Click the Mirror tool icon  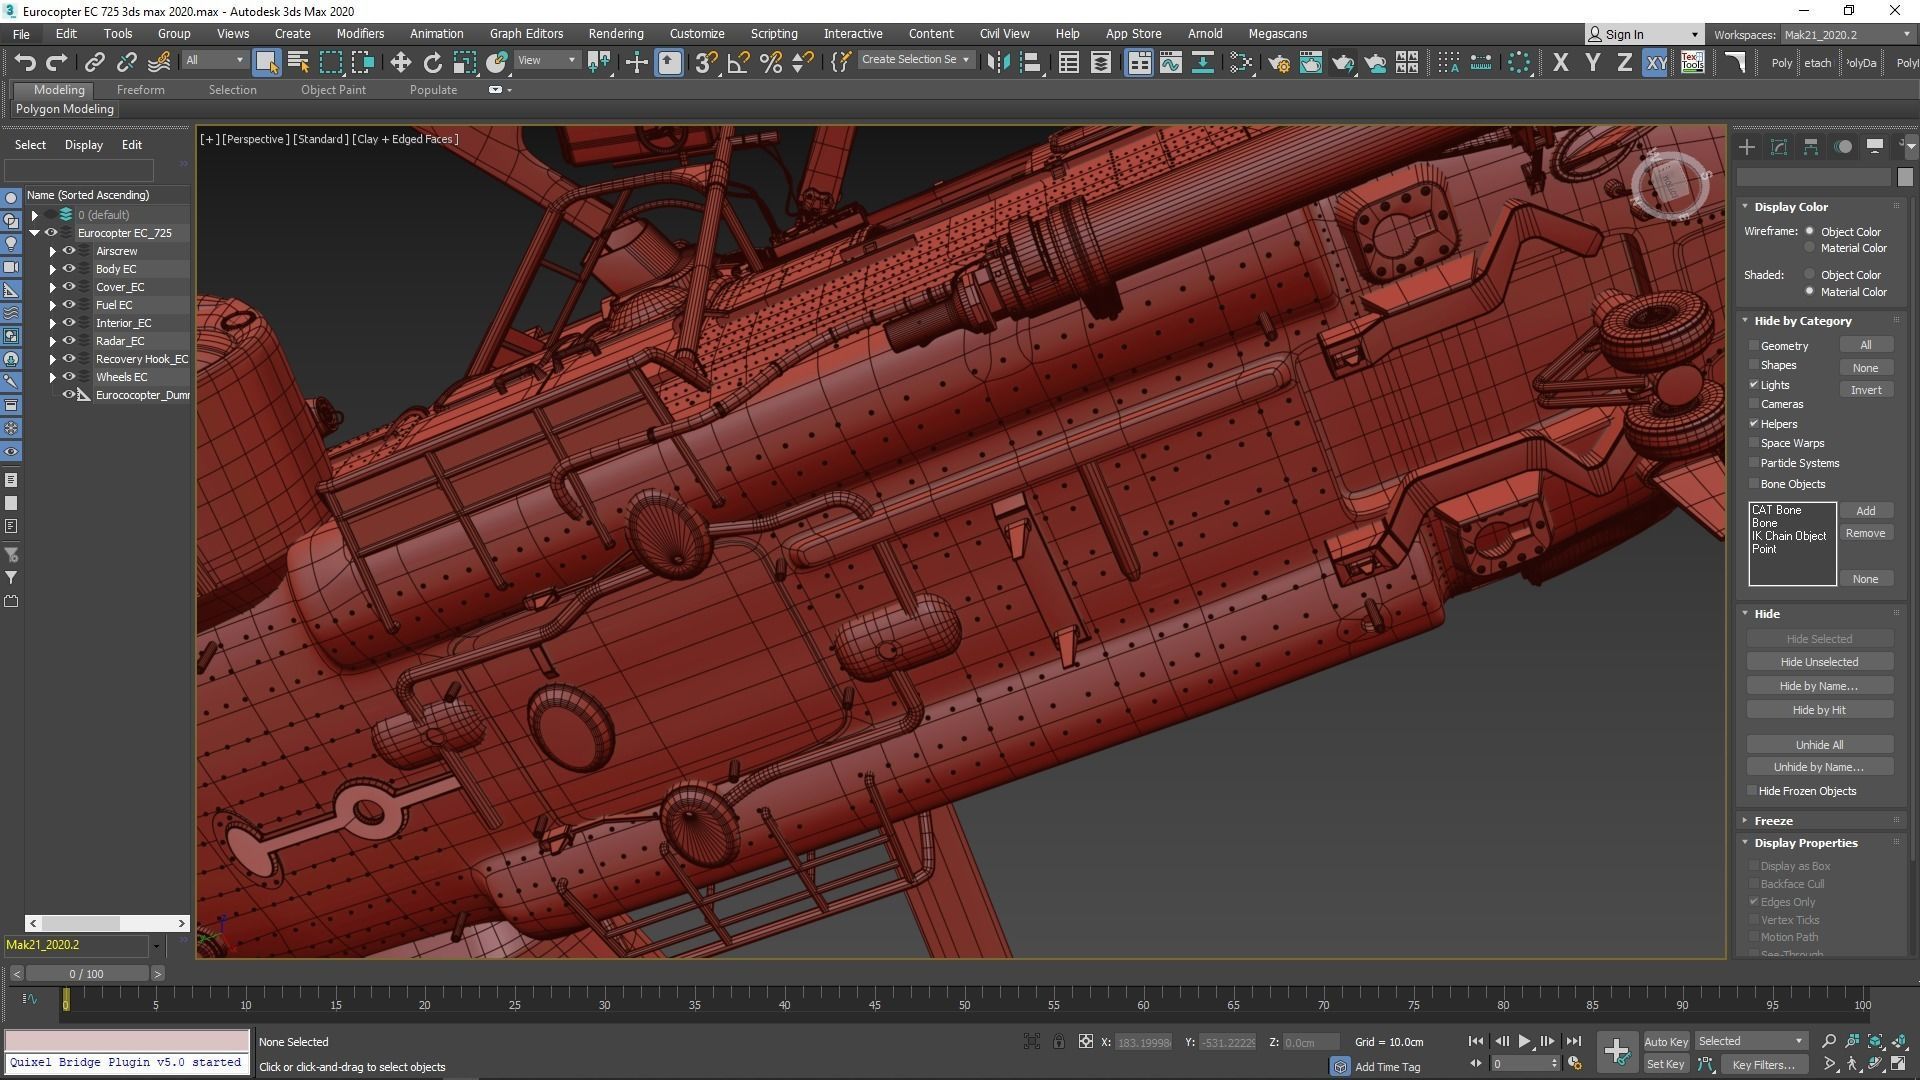(x=998, y=63)
